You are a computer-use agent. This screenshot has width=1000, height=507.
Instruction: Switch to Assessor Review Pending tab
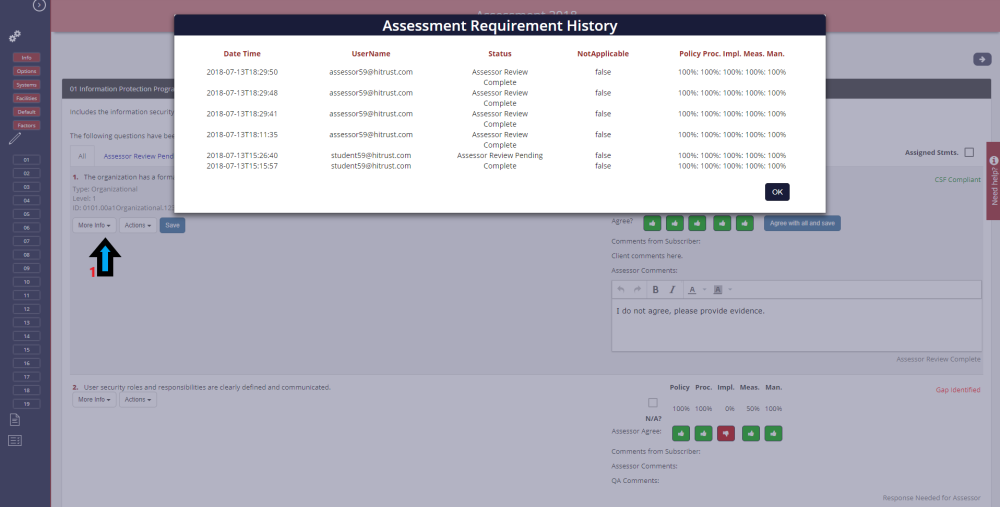[x=138, y=156]
